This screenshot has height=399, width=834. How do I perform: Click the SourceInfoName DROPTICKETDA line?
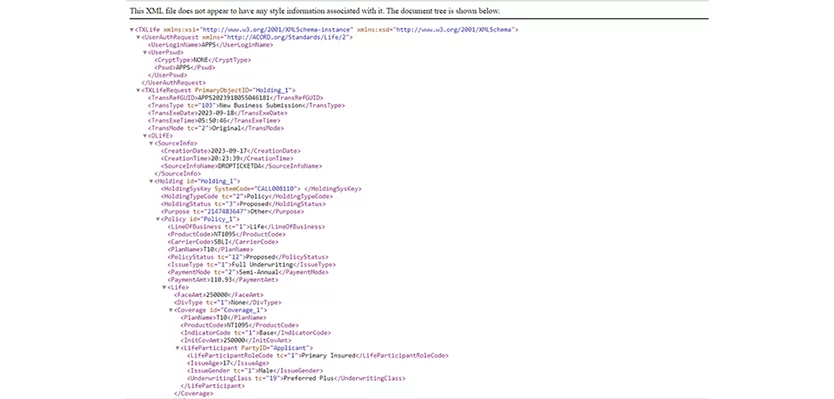[x=241, y=166]
